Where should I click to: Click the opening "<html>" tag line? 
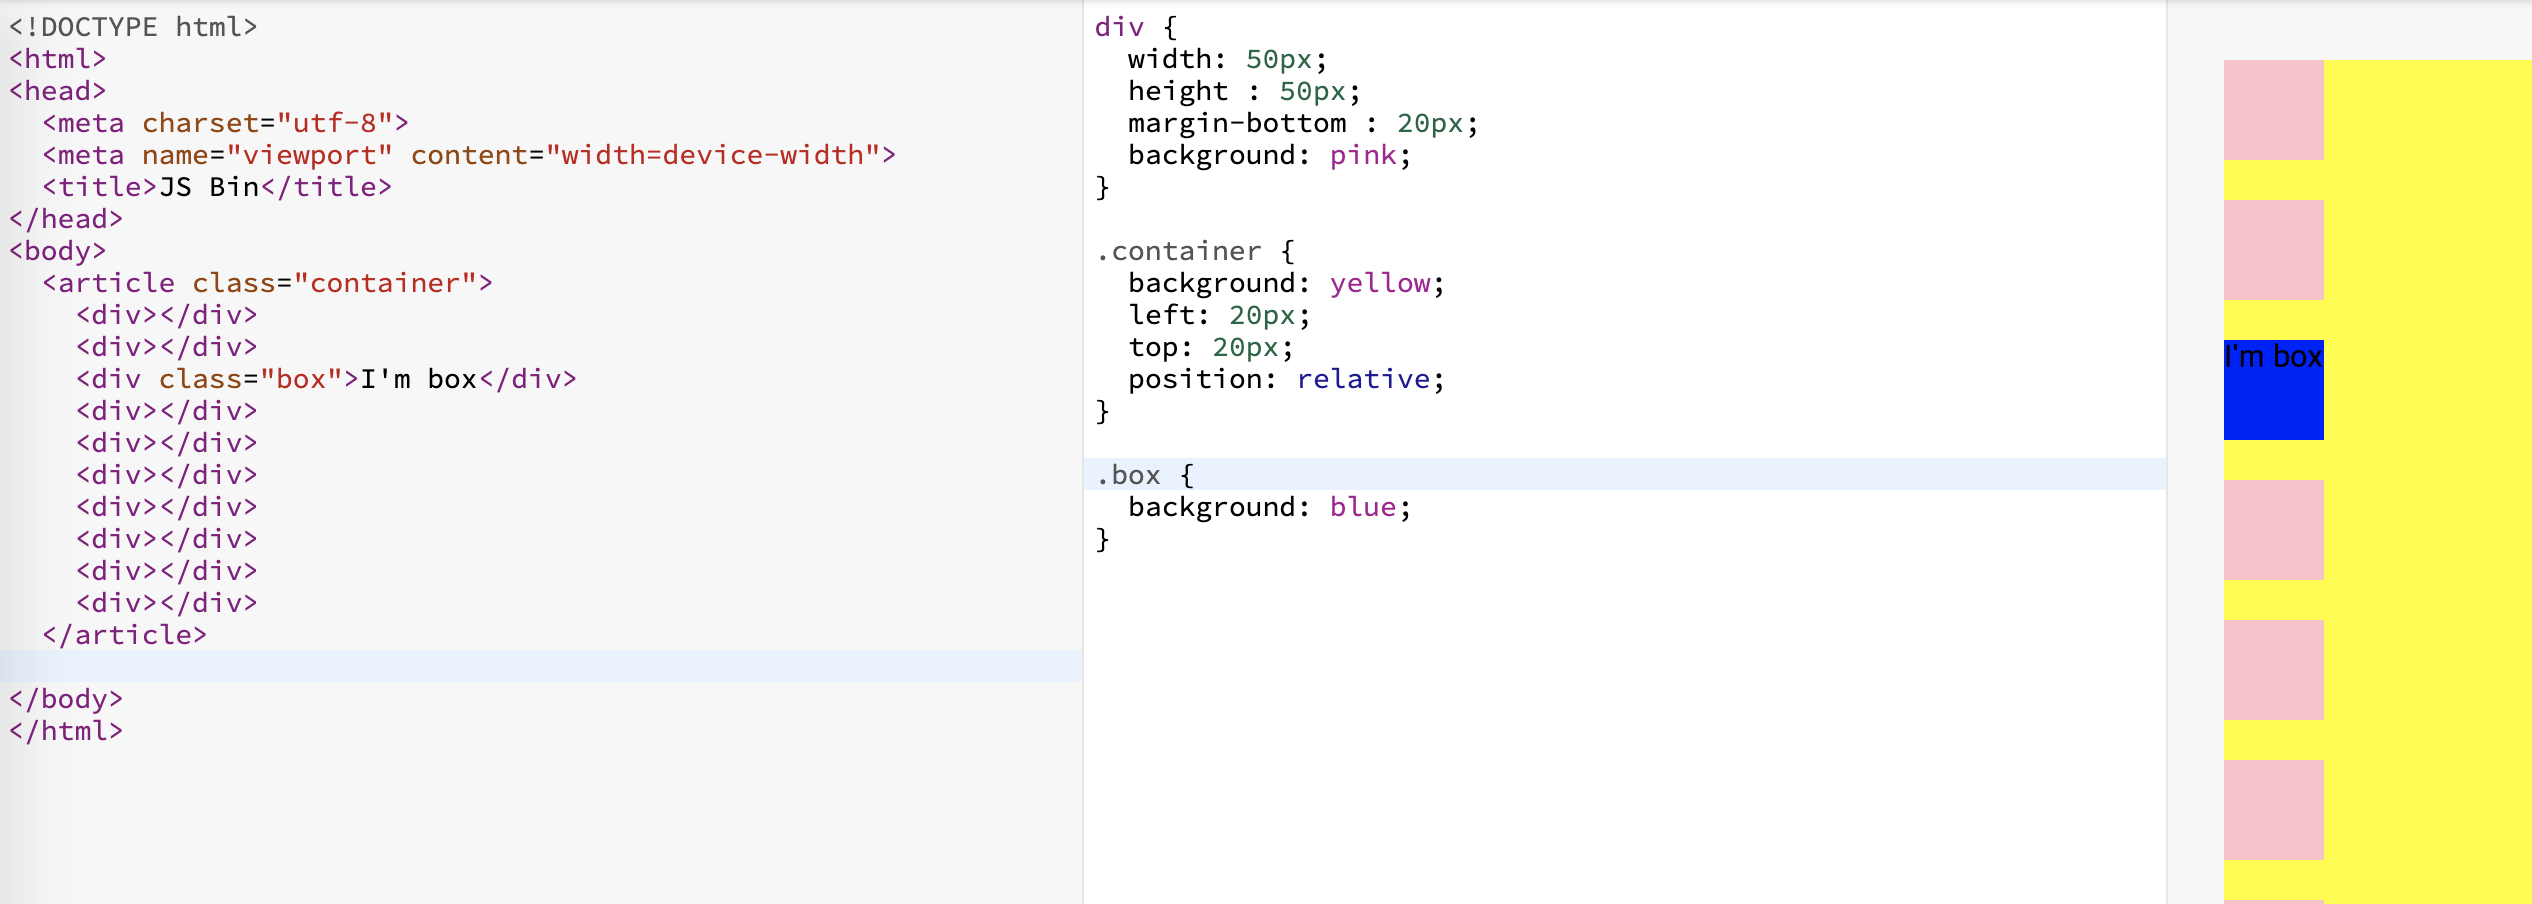coord(58,59)
